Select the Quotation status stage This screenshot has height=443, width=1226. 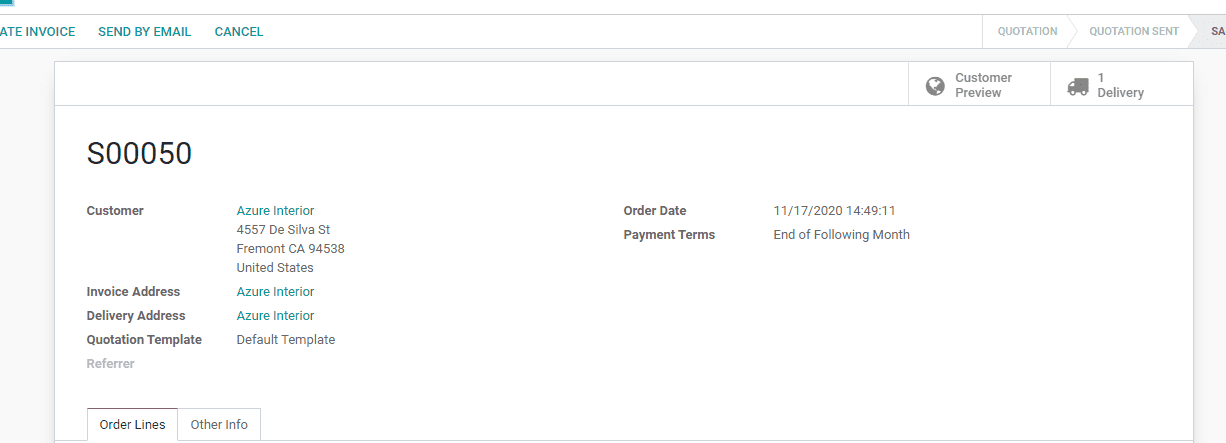1027,32
